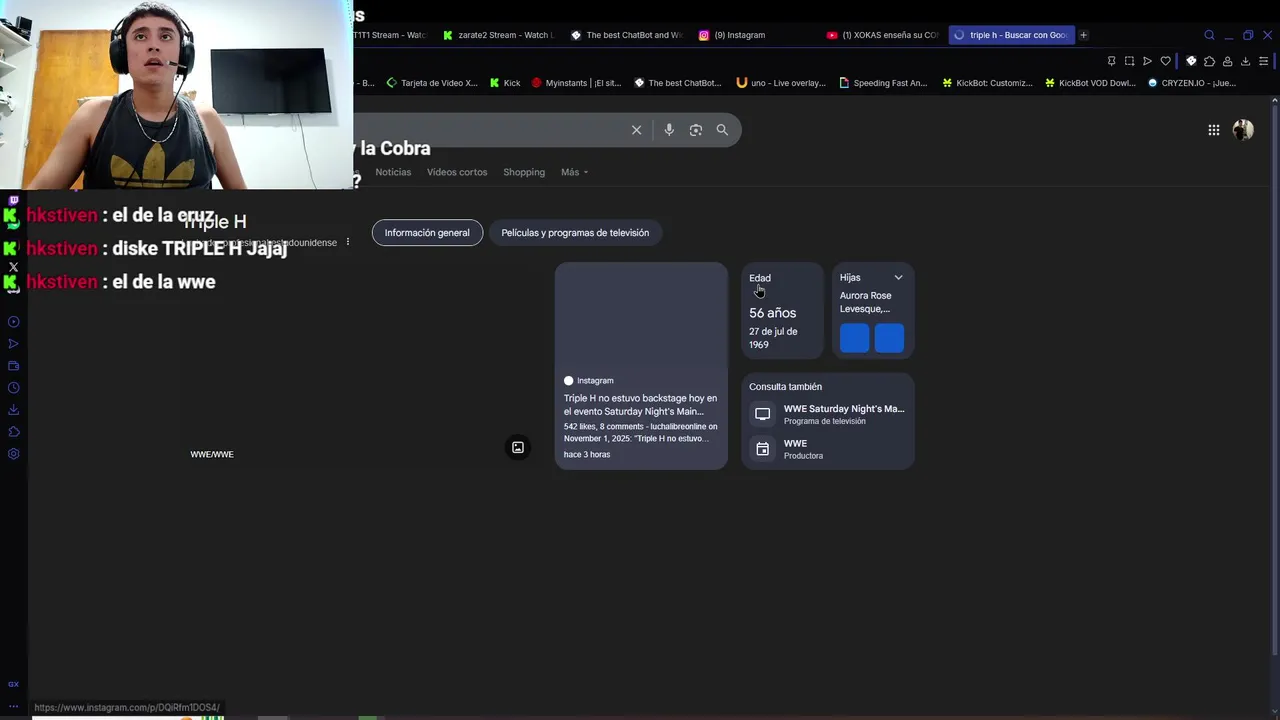Open the easy setup menu icon
The image size is (1280, 720).
[x=1264, y=61]
